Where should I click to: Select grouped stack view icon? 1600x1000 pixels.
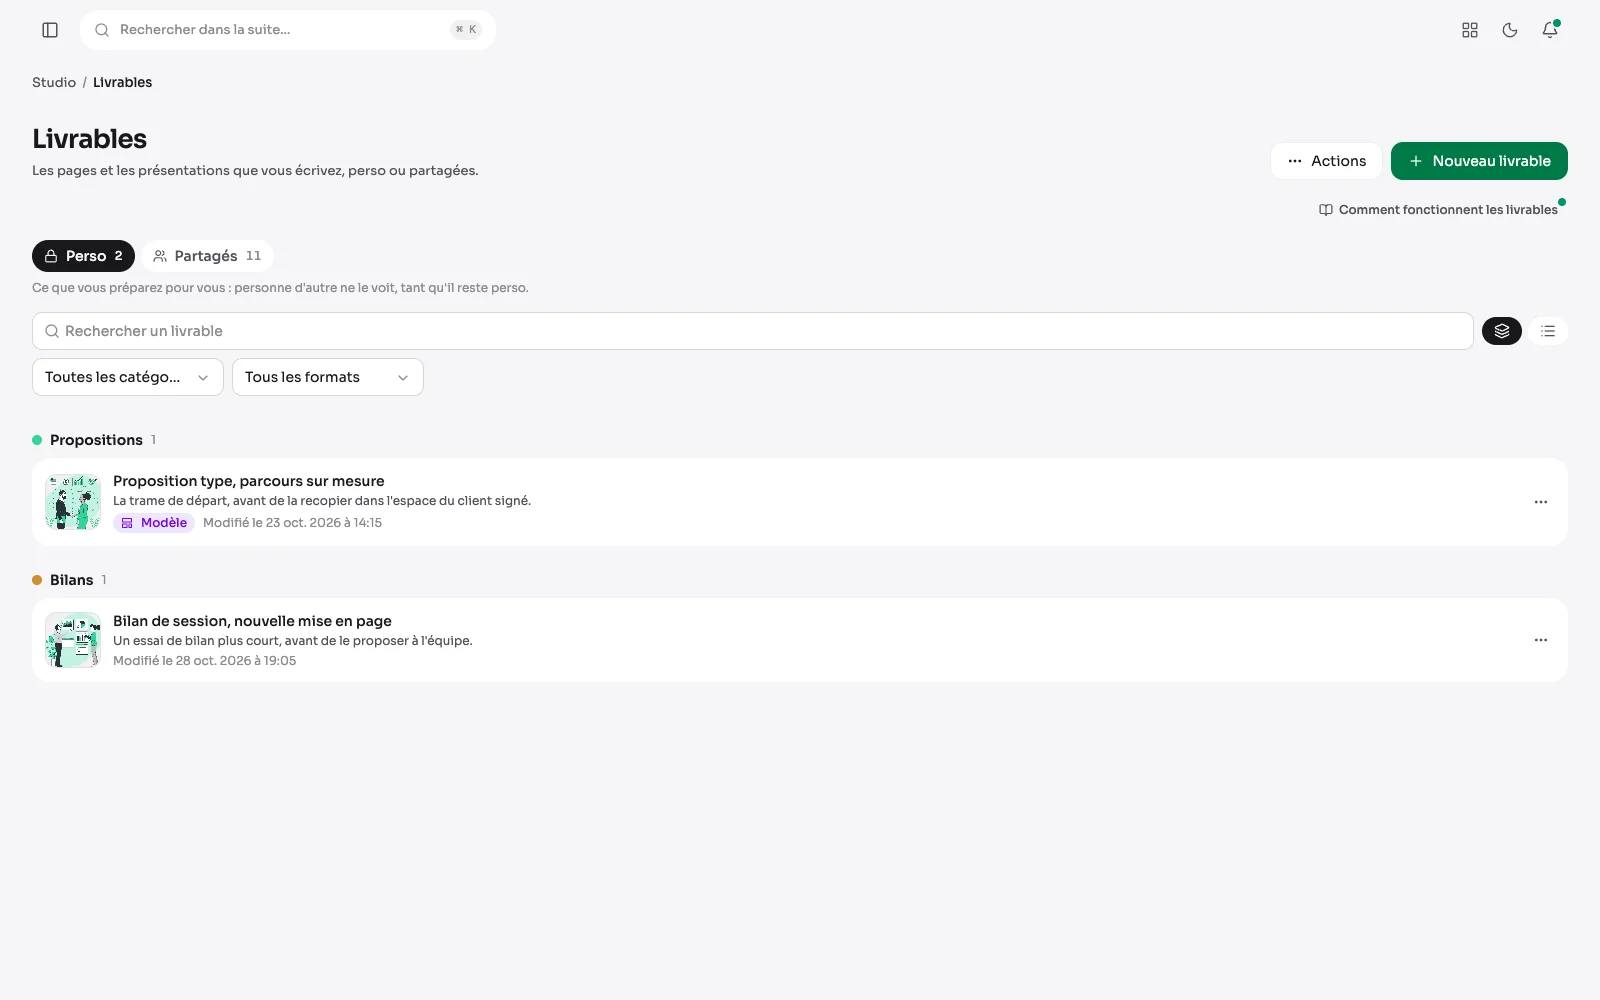1502,331
